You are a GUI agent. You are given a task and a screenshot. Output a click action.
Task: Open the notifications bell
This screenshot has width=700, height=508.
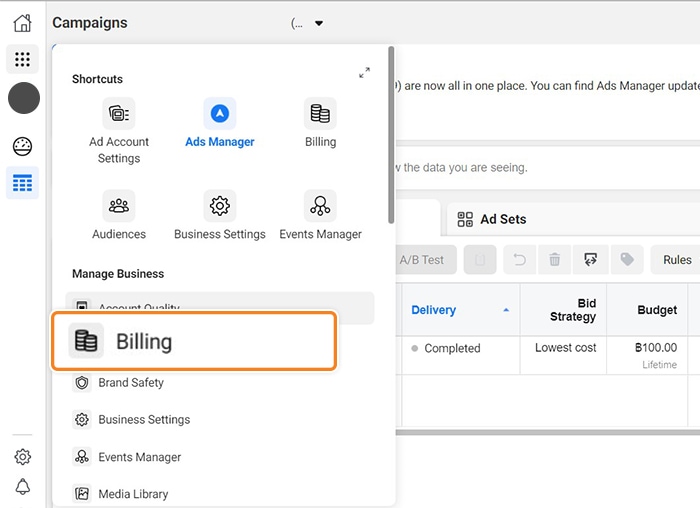pyautogui.click(x=23, y=486)
